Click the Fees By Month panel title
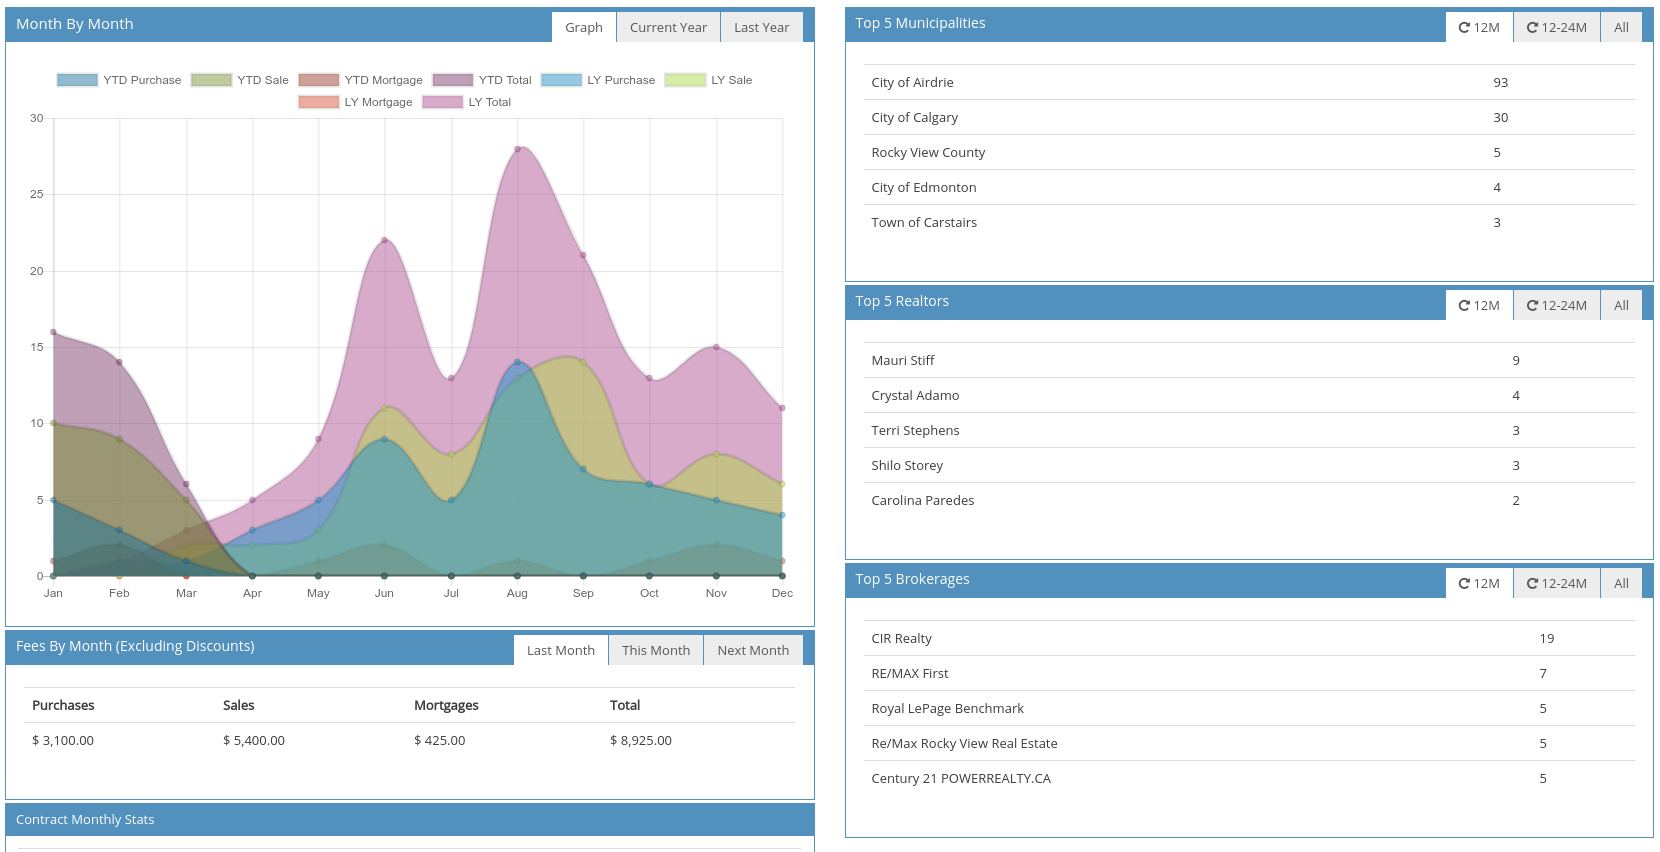1660x852 pixels. (x=135, y=646)
